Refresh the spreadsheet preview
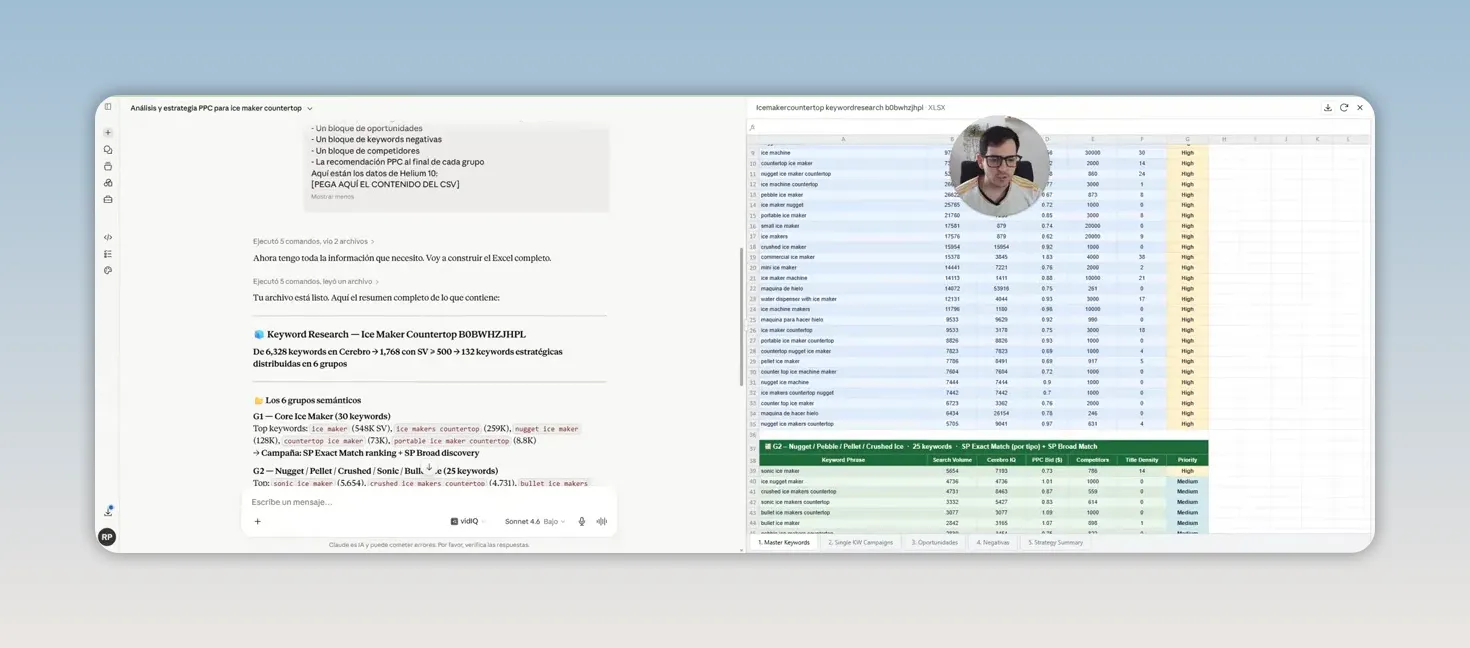Screen dimensions: 1470x648 pyautogui.click(x=1344, y=108)
